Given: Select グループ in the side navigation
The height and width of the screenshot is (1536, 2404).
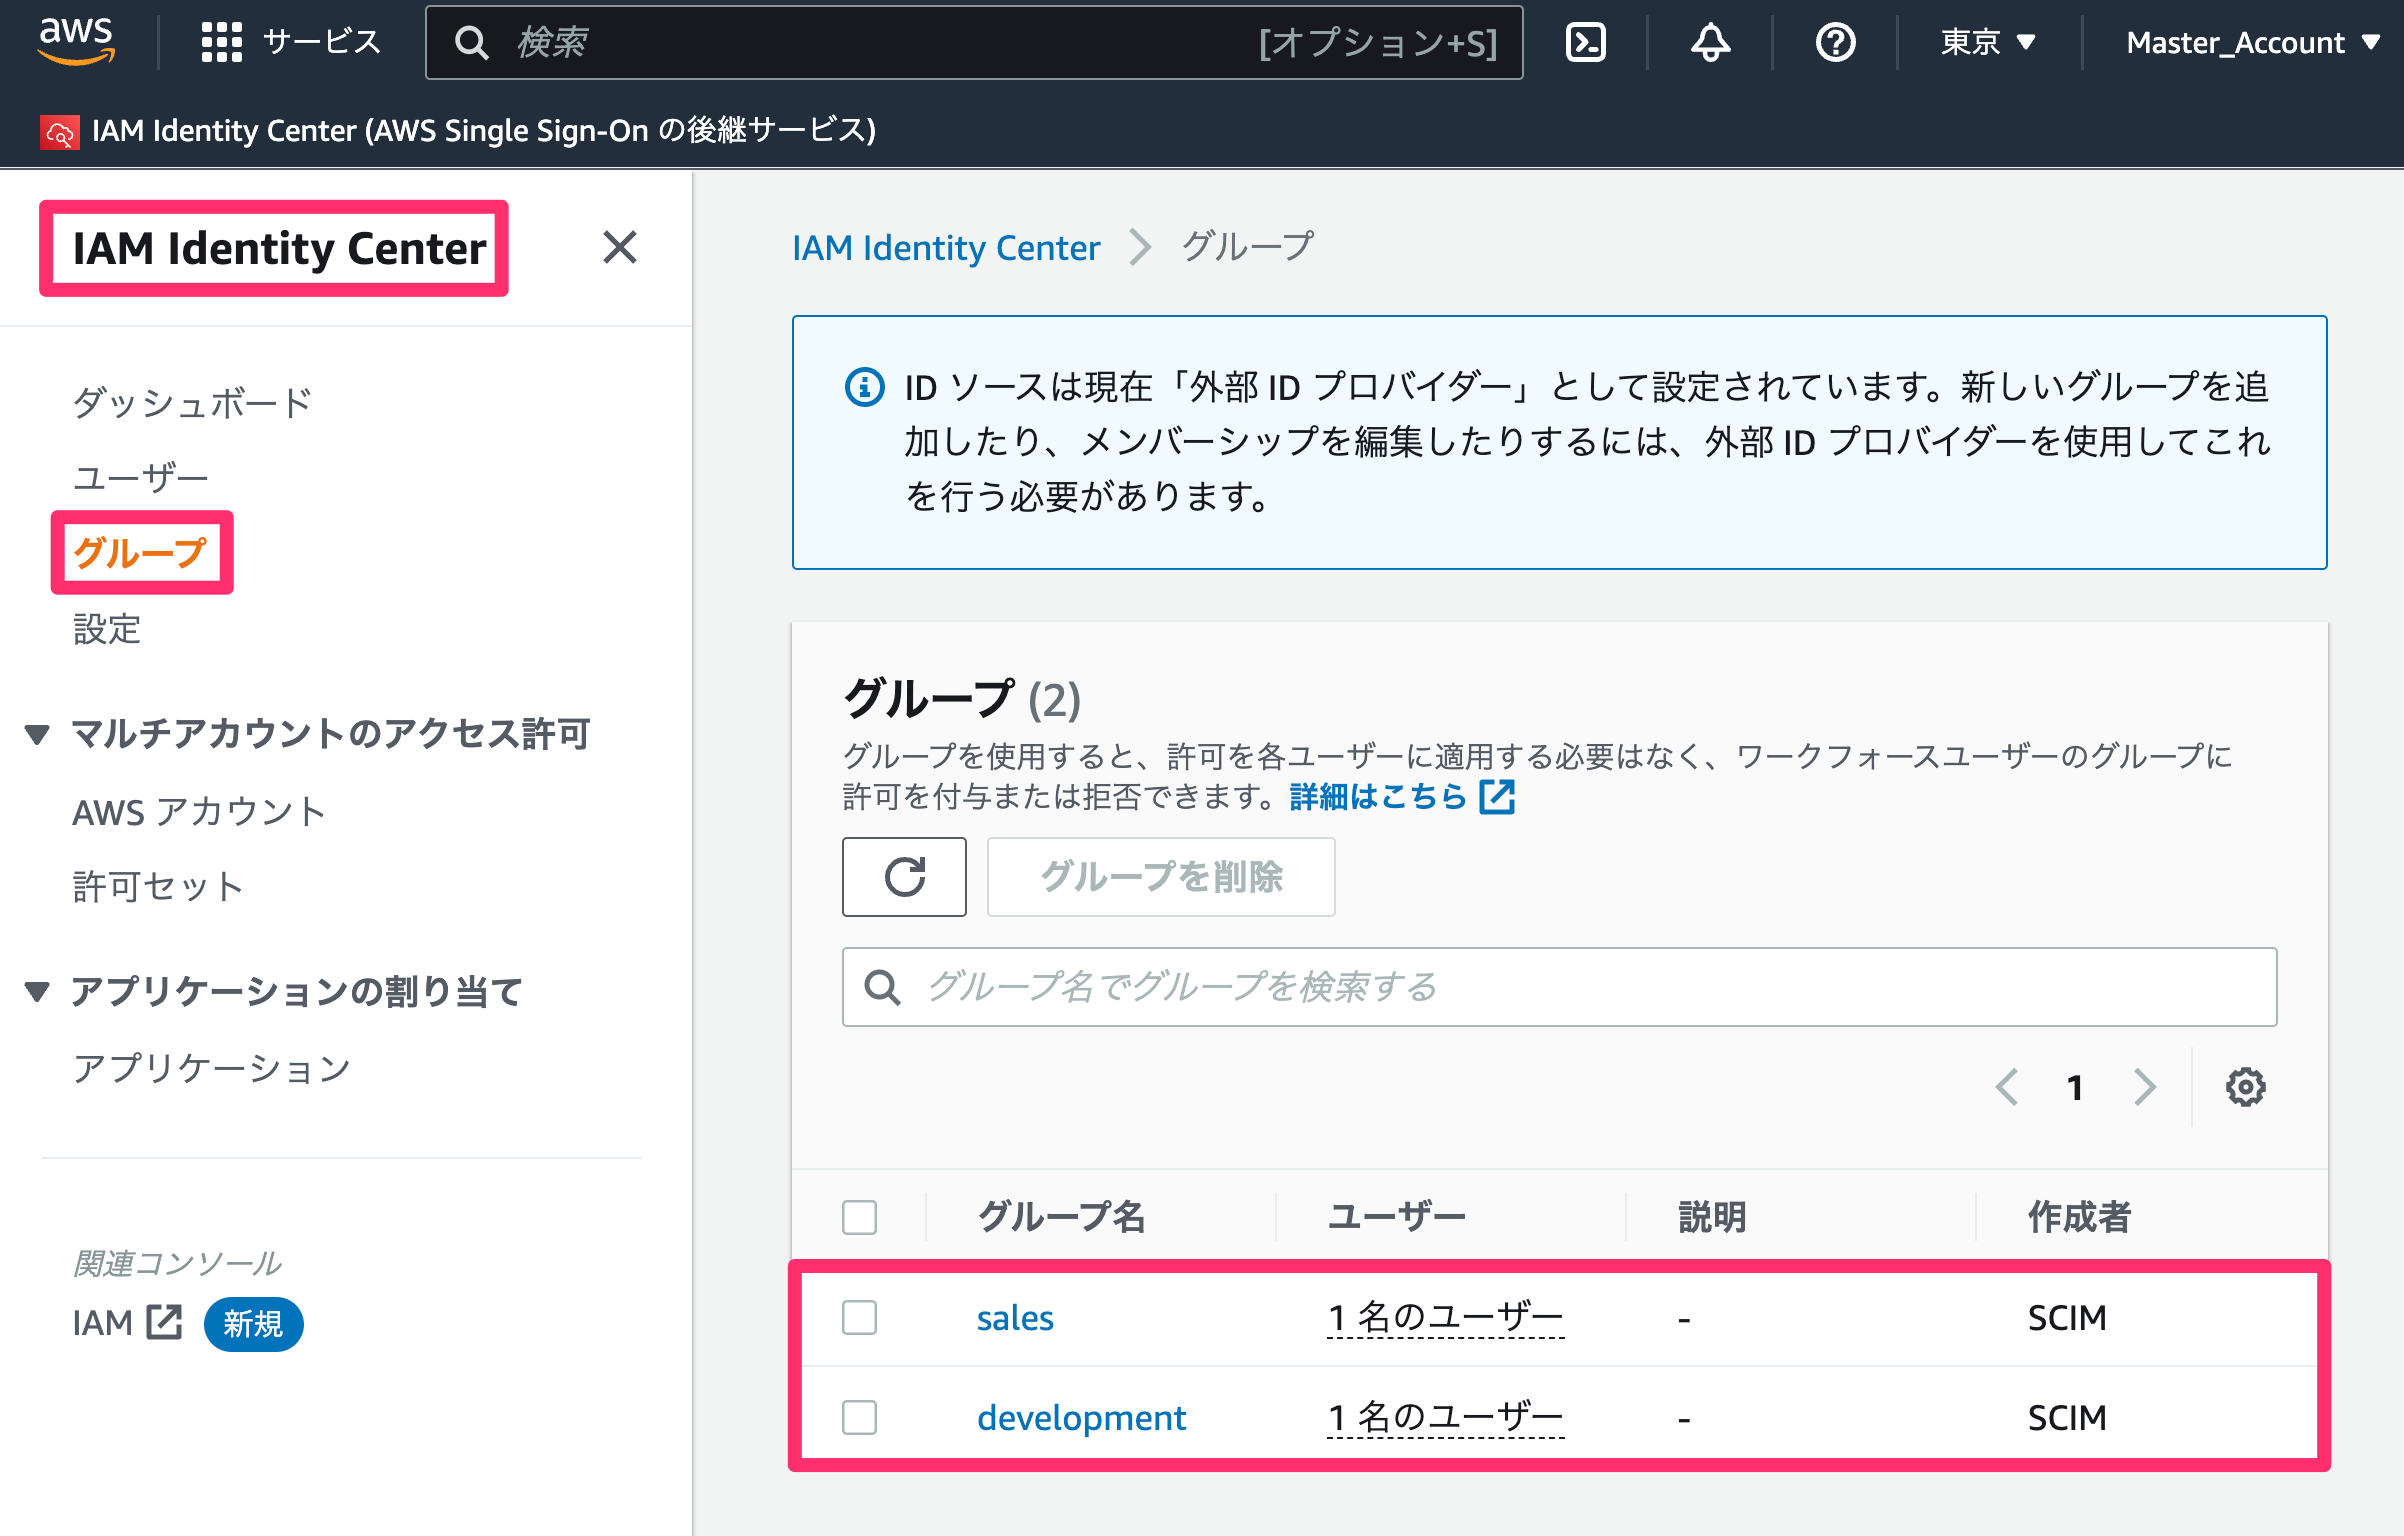Looking at the screenshot, I should (140, 553).
